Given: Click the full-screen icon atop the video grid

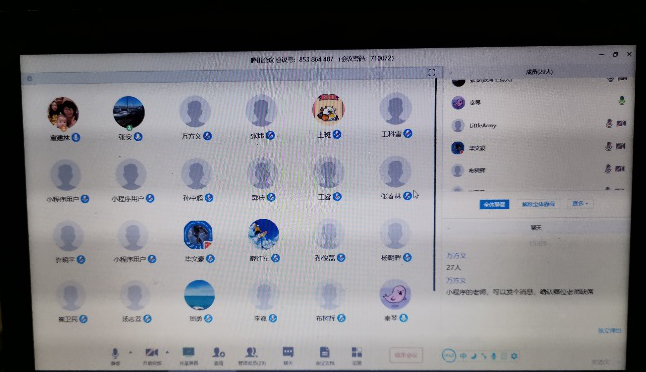Looking at the screenshot, I should tap(431, 73).
